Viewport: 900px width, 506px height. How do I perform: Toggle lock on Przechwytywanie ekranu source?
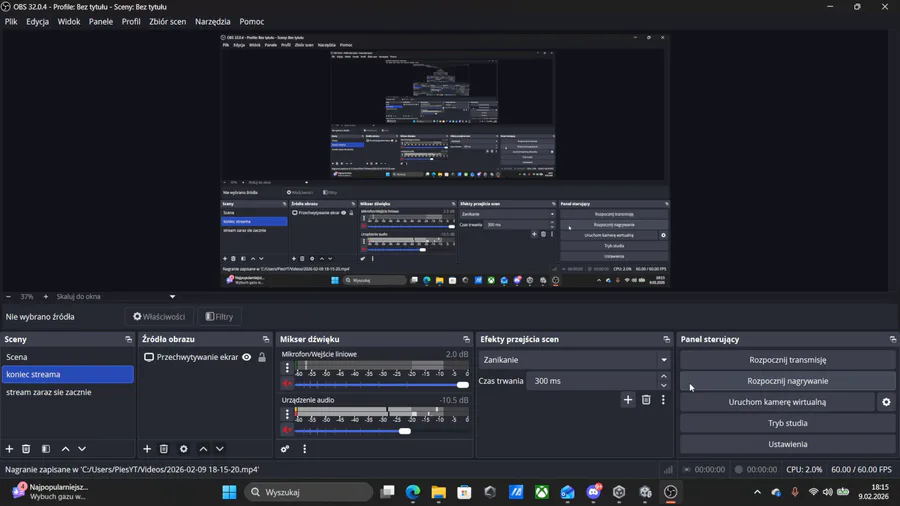point(262,357)
